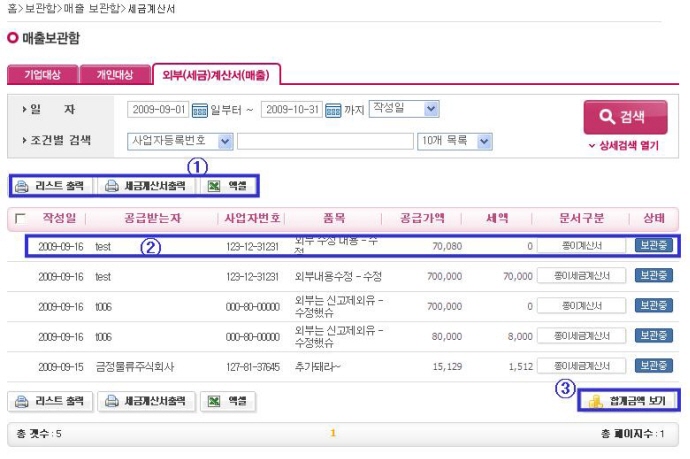
Task: Export to Excel using bottom 엑셀 button
Action: click(228, 401)
